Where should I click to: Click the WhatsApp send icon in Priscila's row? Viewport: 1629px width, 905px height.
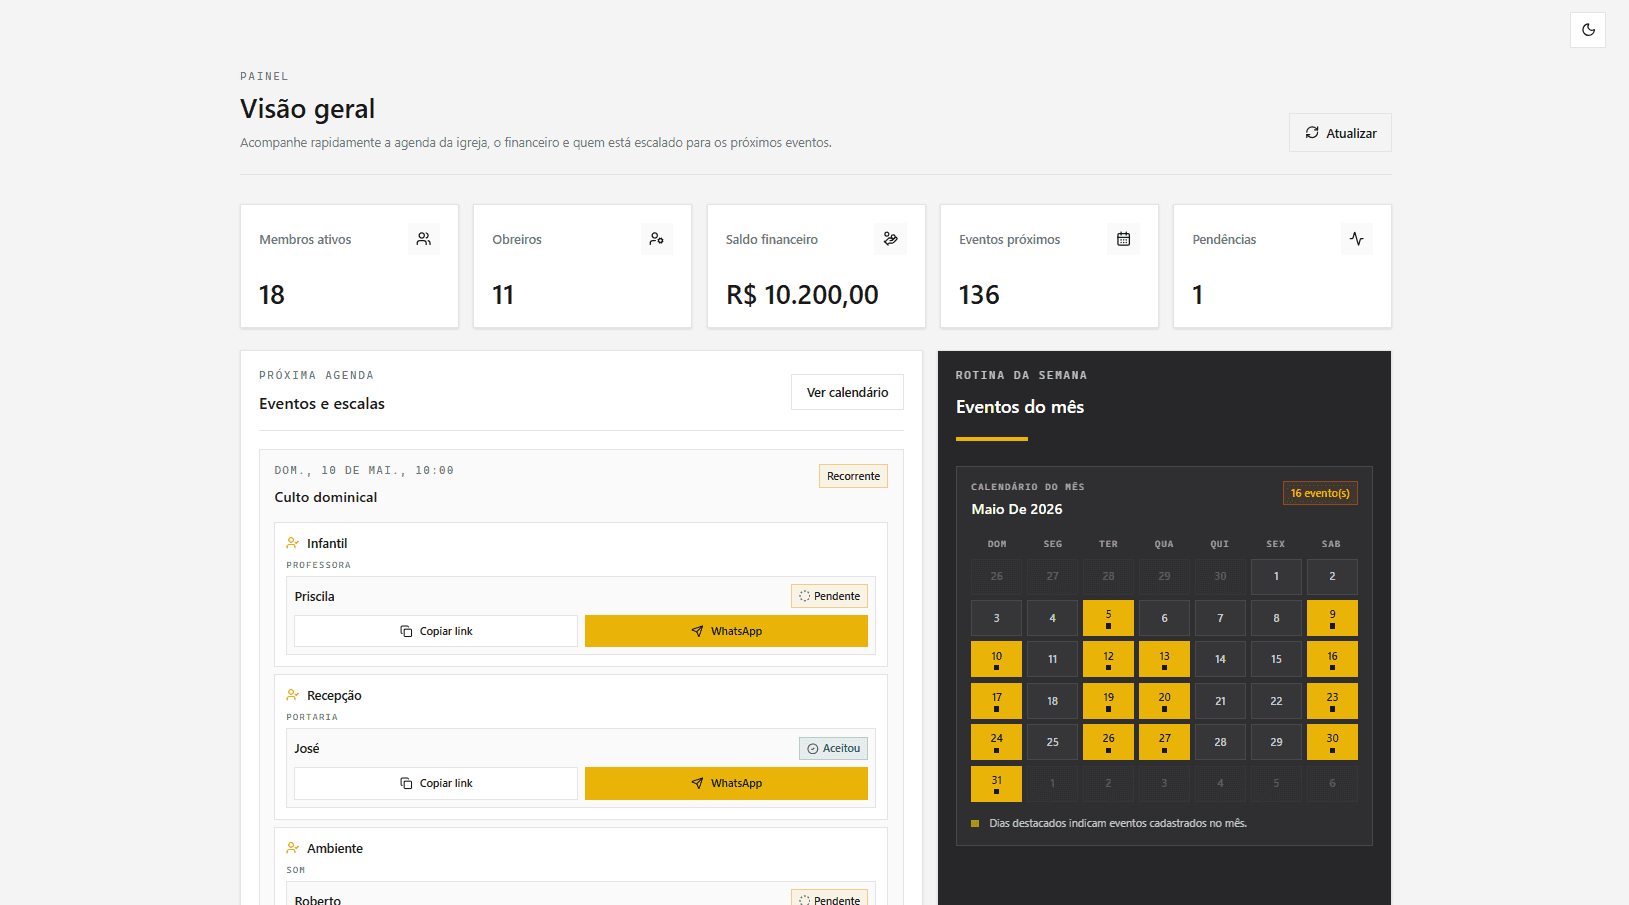697,631
